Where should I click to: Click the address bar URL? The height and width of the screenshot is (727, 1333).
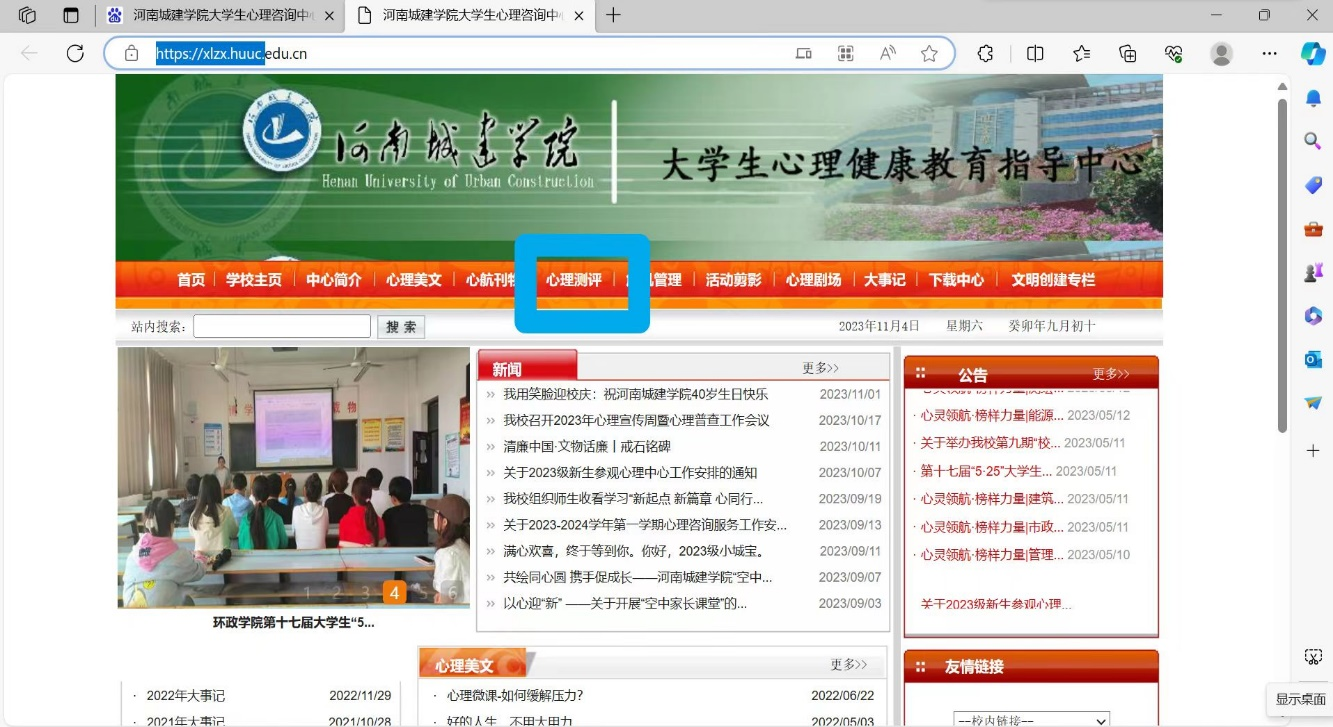pos(231,54)
